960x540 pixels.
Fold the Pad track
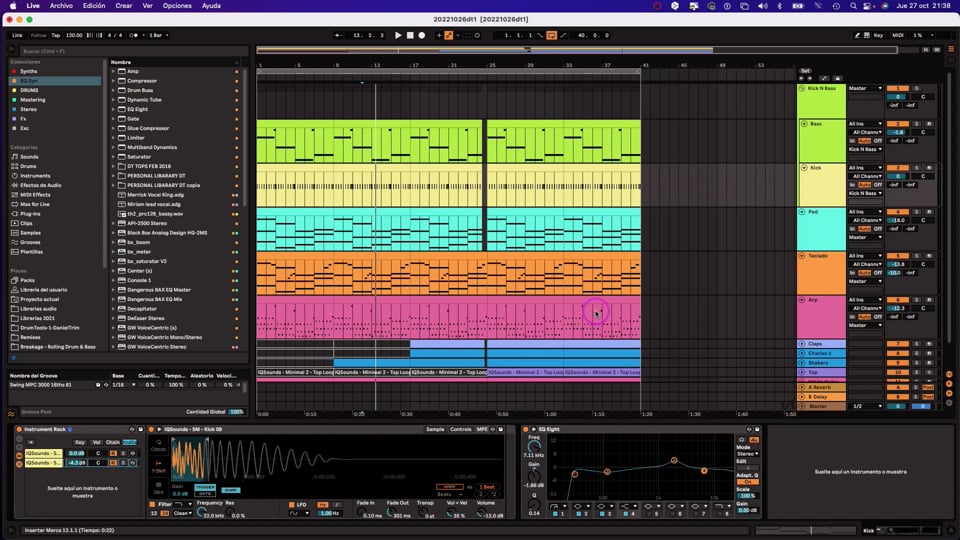coord(802,212)
